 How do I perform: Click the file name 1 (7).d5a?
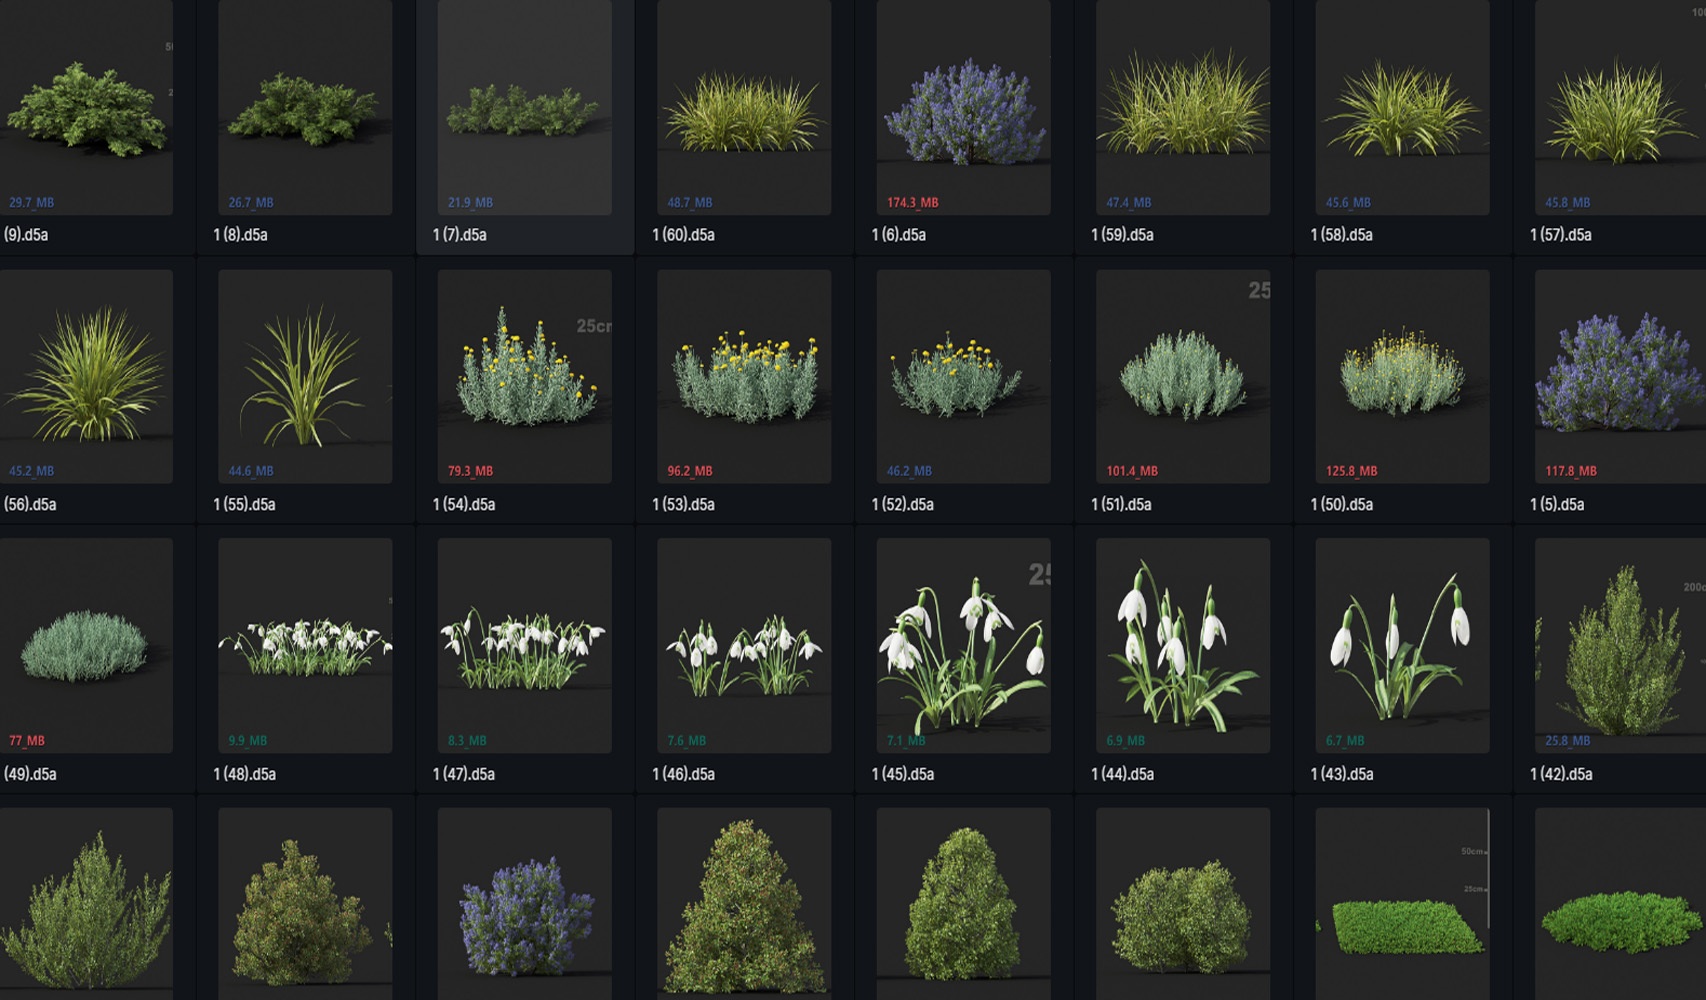click(x=460, y=235)
